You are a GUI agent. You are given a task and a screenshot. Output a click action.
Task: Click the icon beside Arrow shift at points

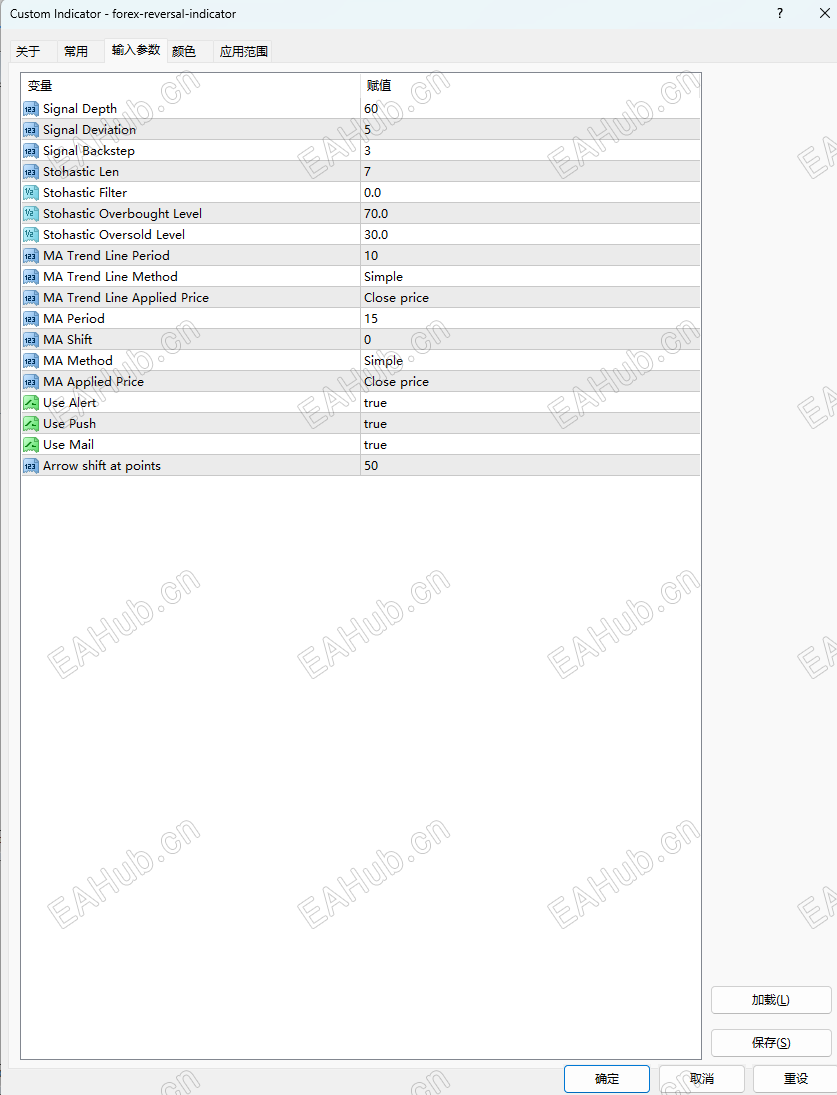[31, 465]
